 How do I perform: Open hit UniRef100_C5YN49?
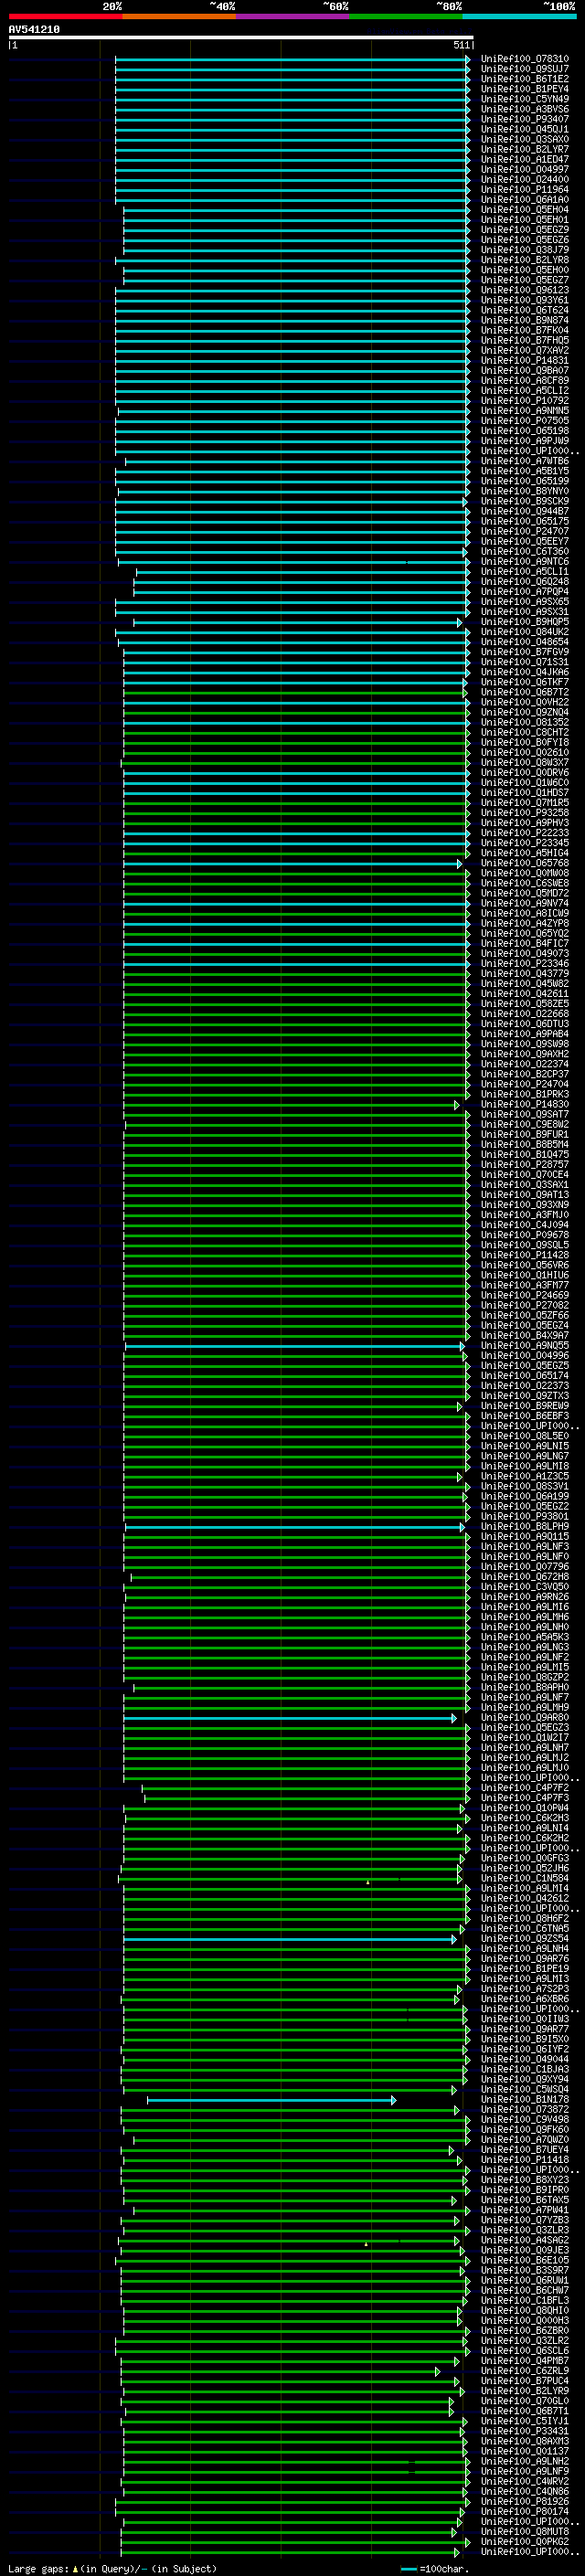pos(525,99)
